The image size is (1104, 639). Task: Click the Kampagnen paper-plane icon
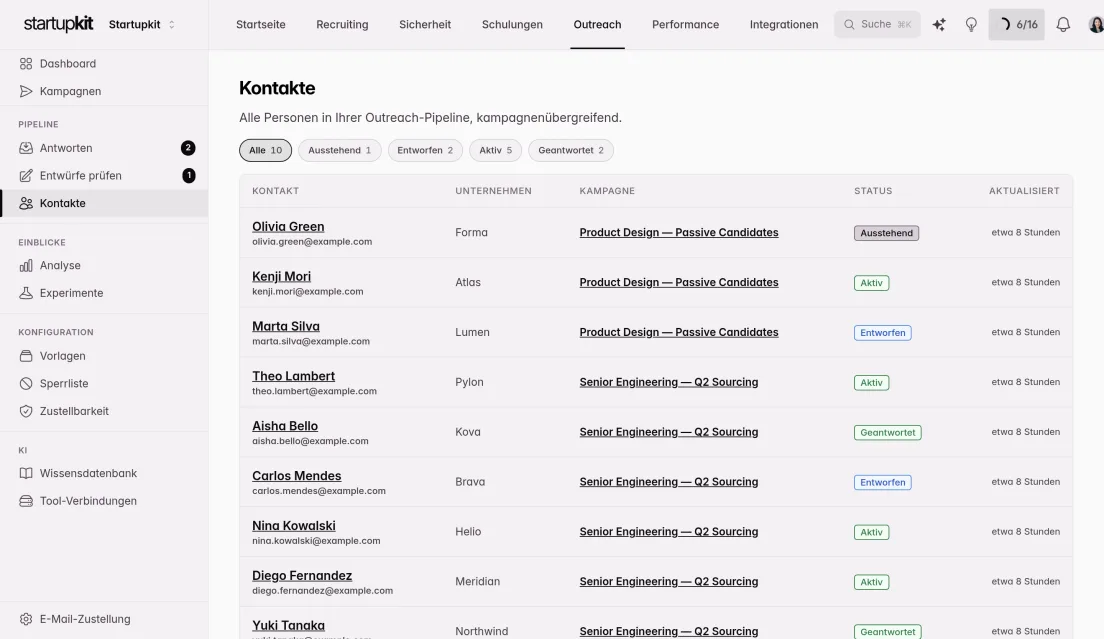[x=26, y=91]
